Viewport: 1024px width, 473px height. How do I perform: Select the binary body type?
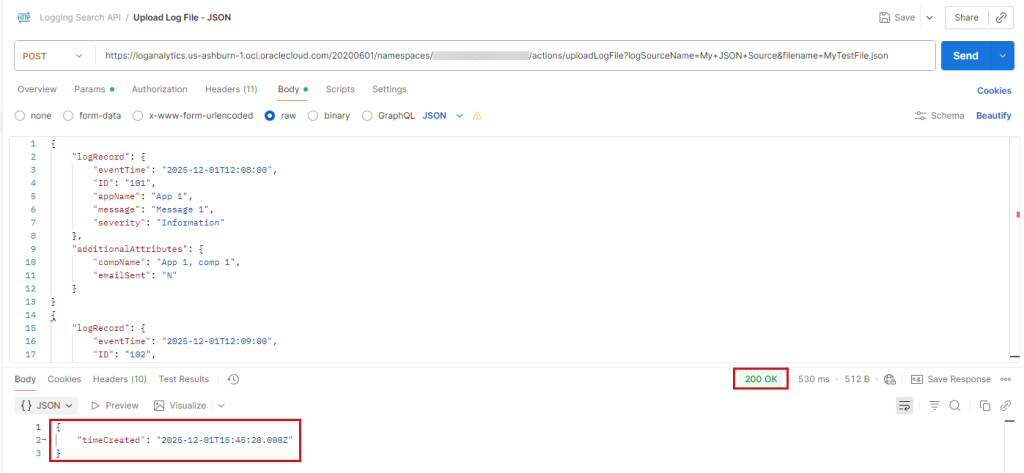pos(313,116)
